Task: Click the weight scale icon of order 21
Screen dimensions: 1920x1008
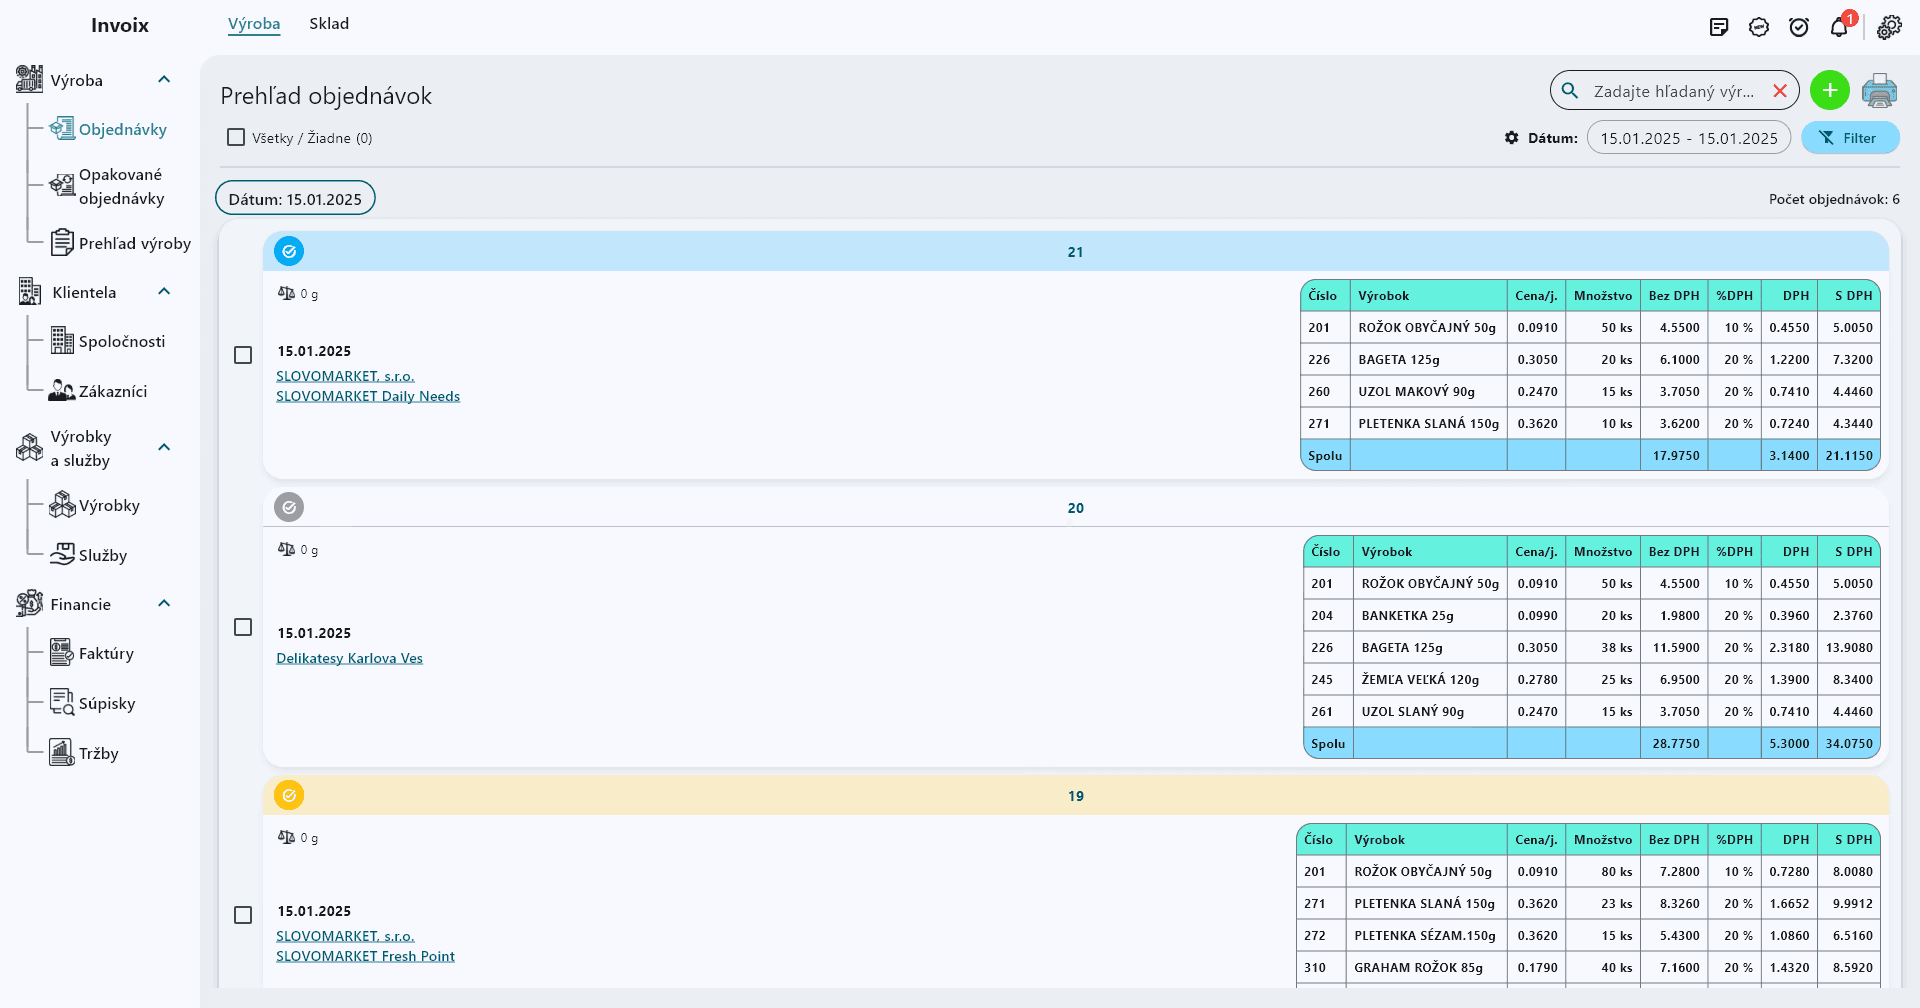Action: point(286,293)
